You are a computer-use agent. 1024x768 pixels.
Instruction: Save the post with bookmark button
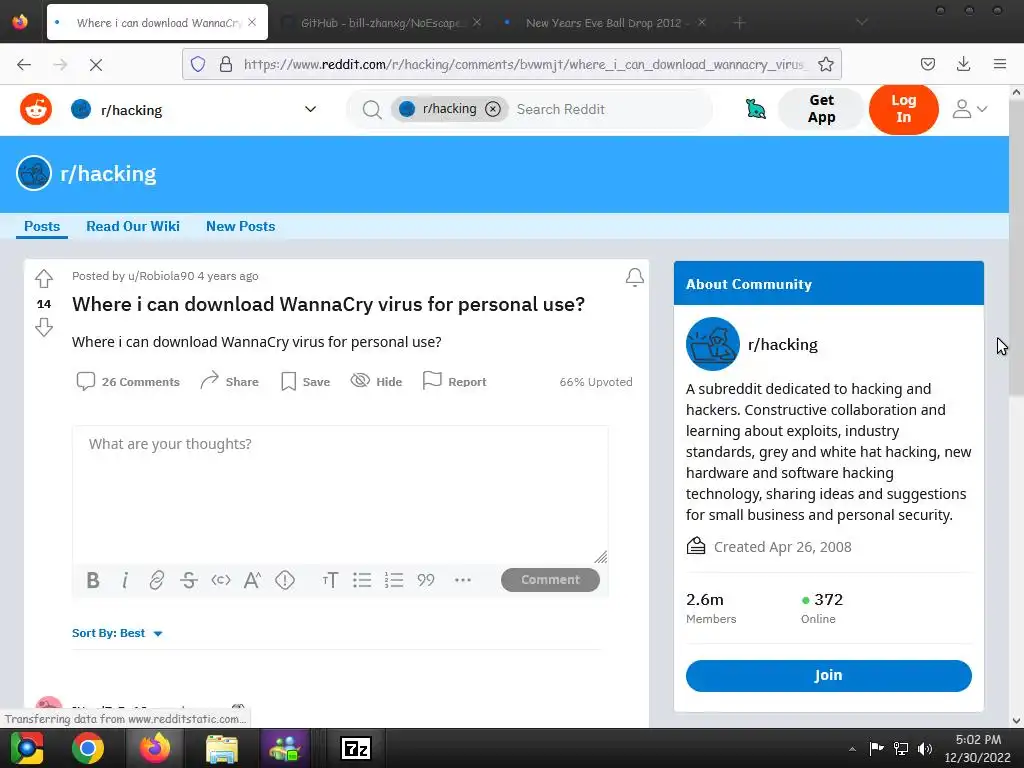click(305, 381)
